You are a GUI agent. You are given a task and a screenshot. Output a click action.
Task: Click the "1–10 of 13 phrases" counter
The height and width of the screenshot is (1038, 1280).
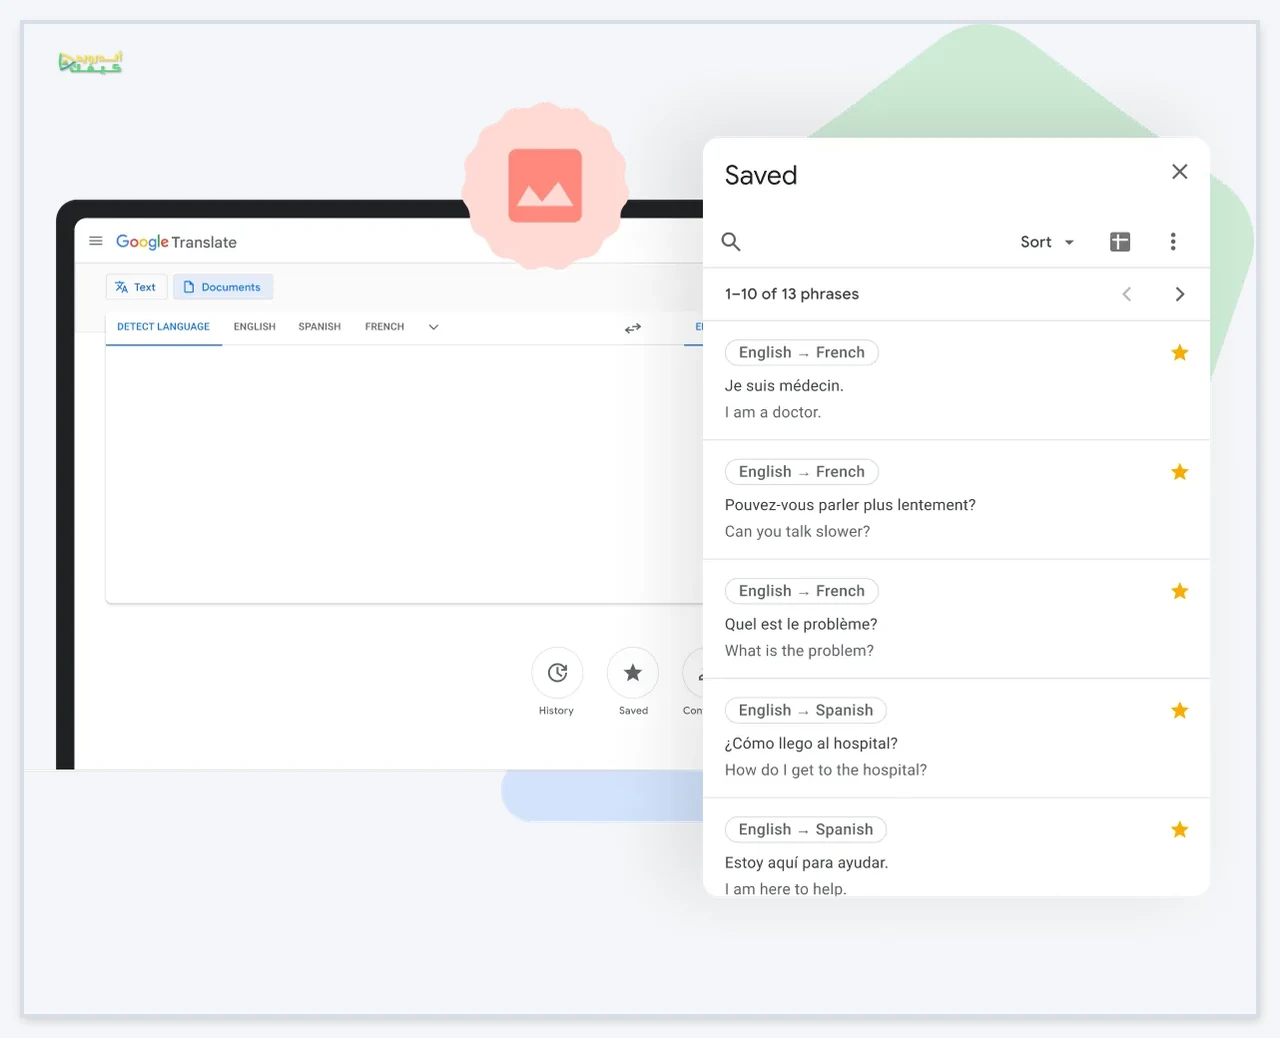tap(792, 294)
